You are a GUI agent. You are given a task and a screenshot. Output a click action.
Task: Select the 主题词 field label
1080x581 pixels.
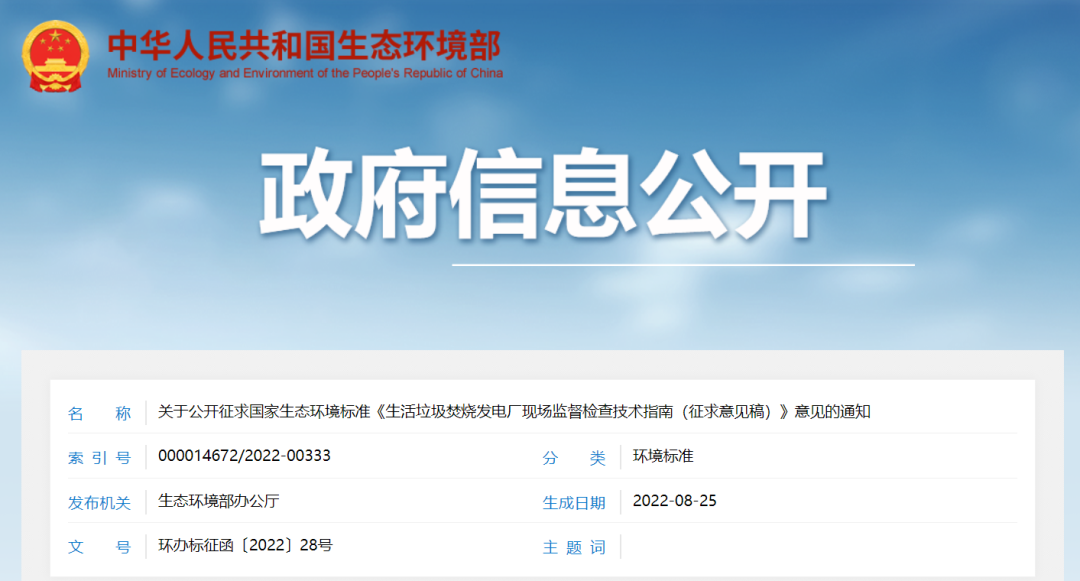pyautogui.click(x=574, y=547)
